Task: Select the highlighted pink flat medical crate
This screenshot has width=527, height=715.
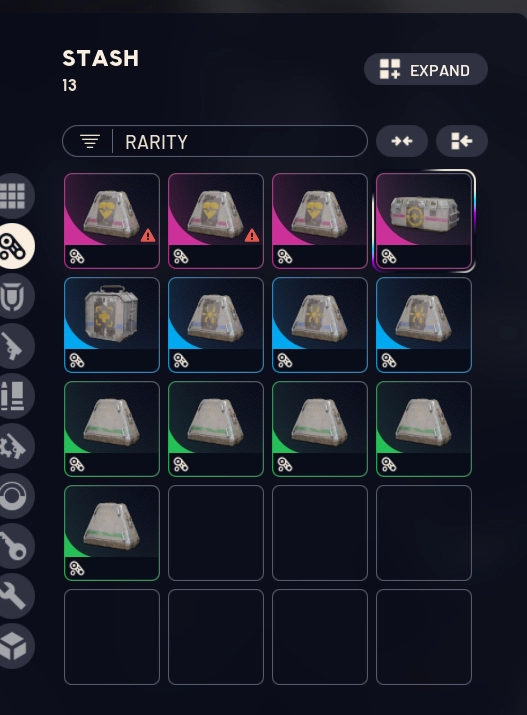Action: (x=424, y=221)
